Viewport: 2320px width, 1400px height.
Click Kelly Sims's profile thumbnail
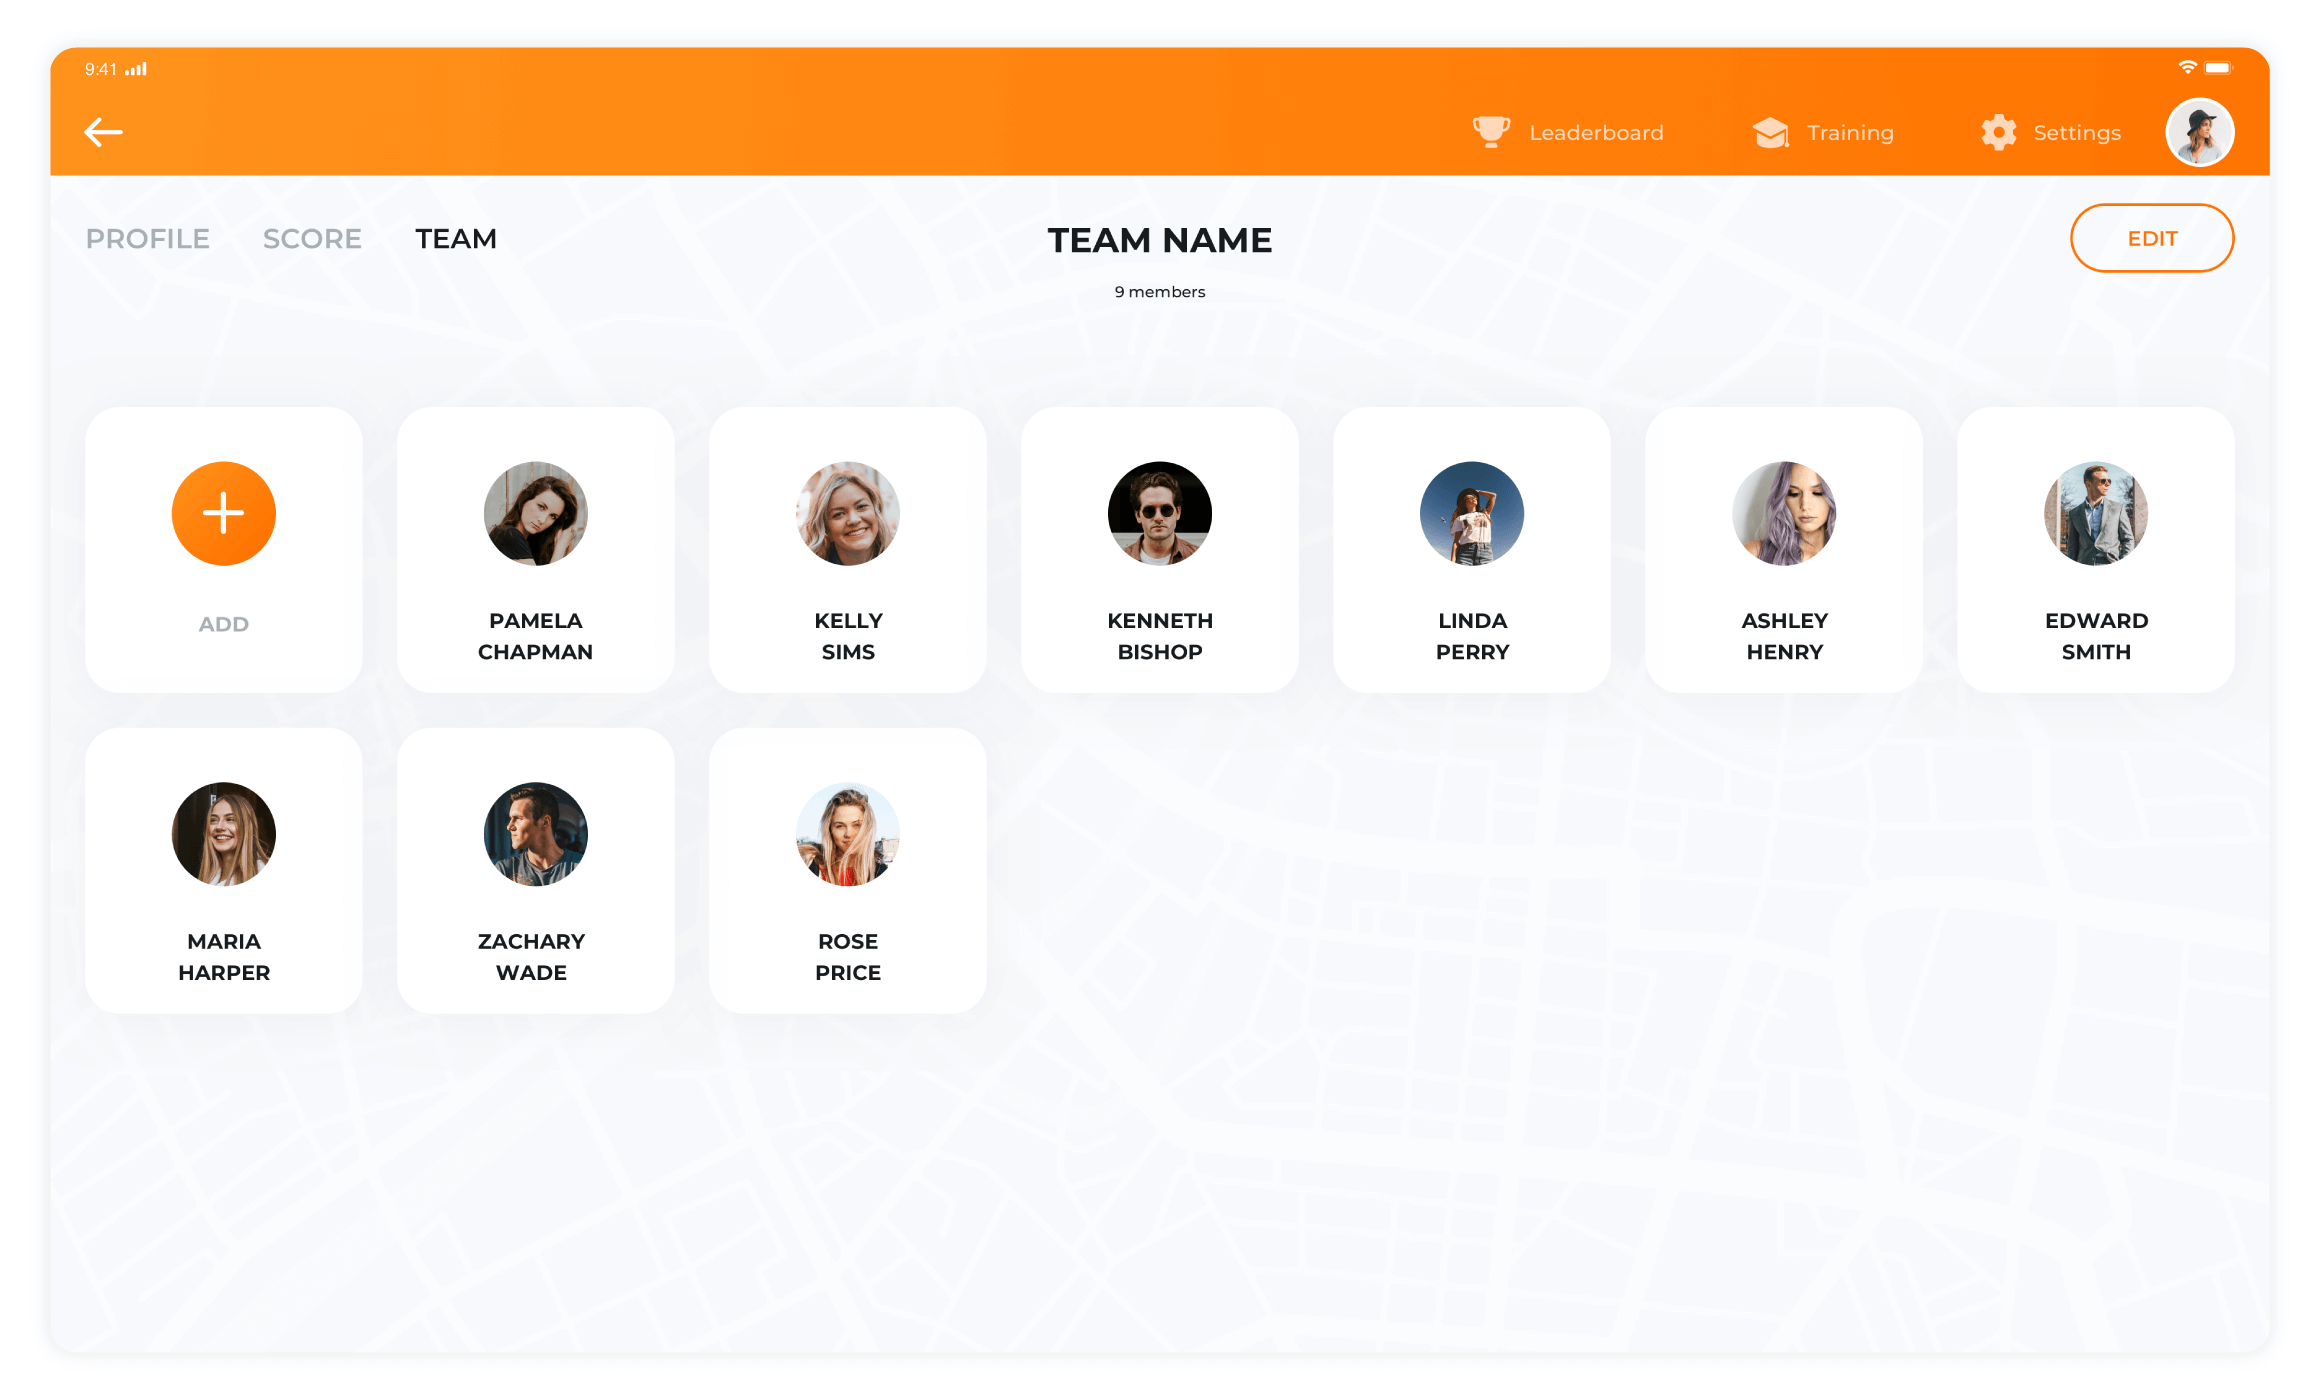click(847, 514)
